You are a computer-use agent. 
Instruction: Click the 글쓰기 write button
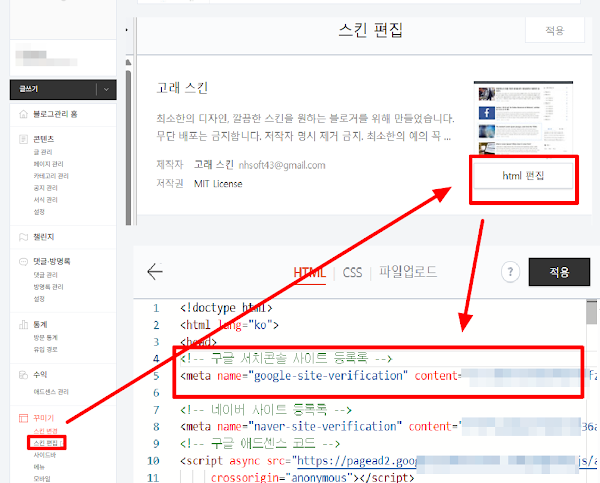pos(53,90)
